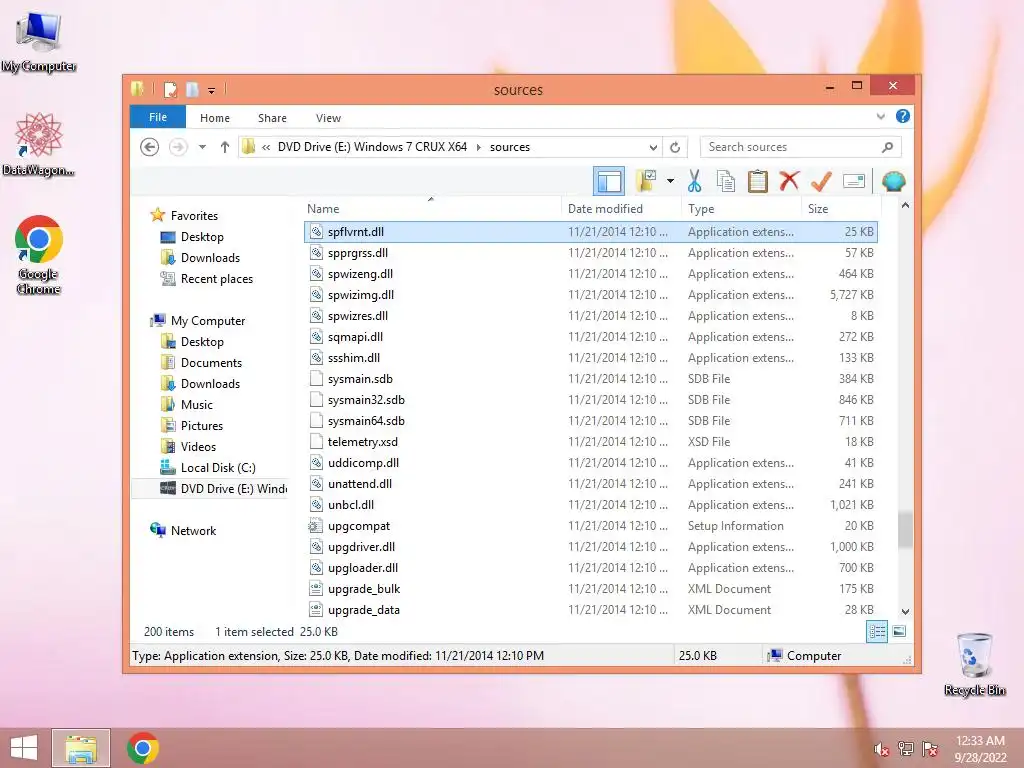Open the Folder Options toolbar icon
Viewport: 1024px width, 768px height.
click(x=646, y=181)
